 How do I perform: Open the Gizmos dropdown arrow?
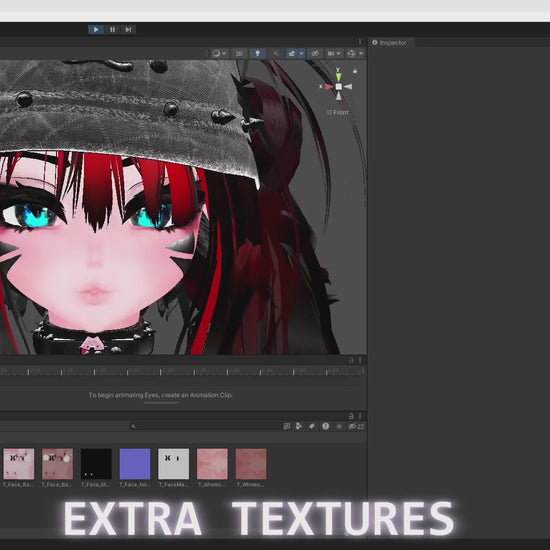click(x=361, y=53)
